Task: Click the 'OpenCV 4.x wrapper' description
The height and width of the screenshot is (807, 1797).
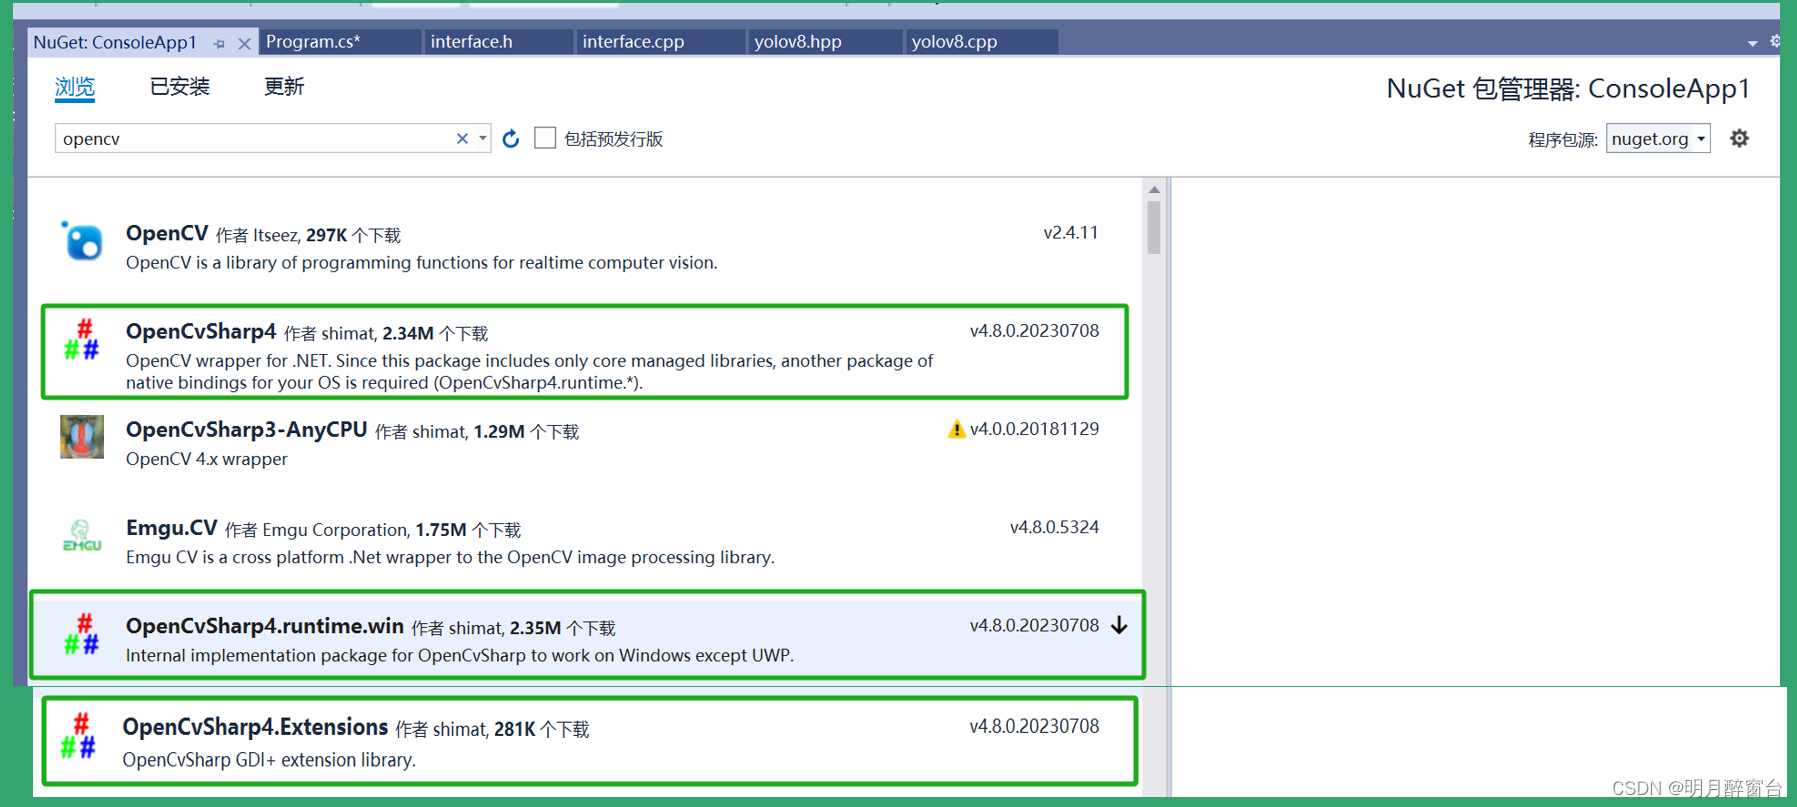Action: click(x=207, y=459)
